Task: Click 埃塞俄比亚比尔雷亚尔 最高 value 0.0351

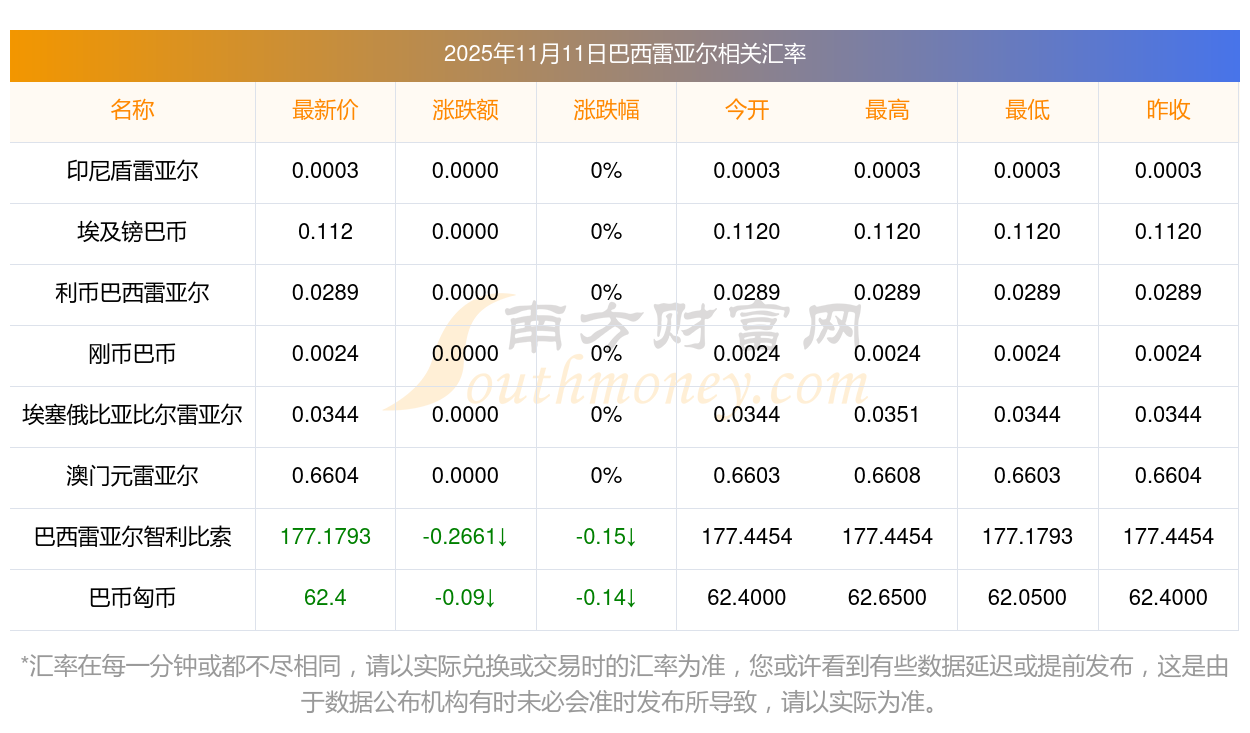Action: pyautogui.click(x=887, y=415)
